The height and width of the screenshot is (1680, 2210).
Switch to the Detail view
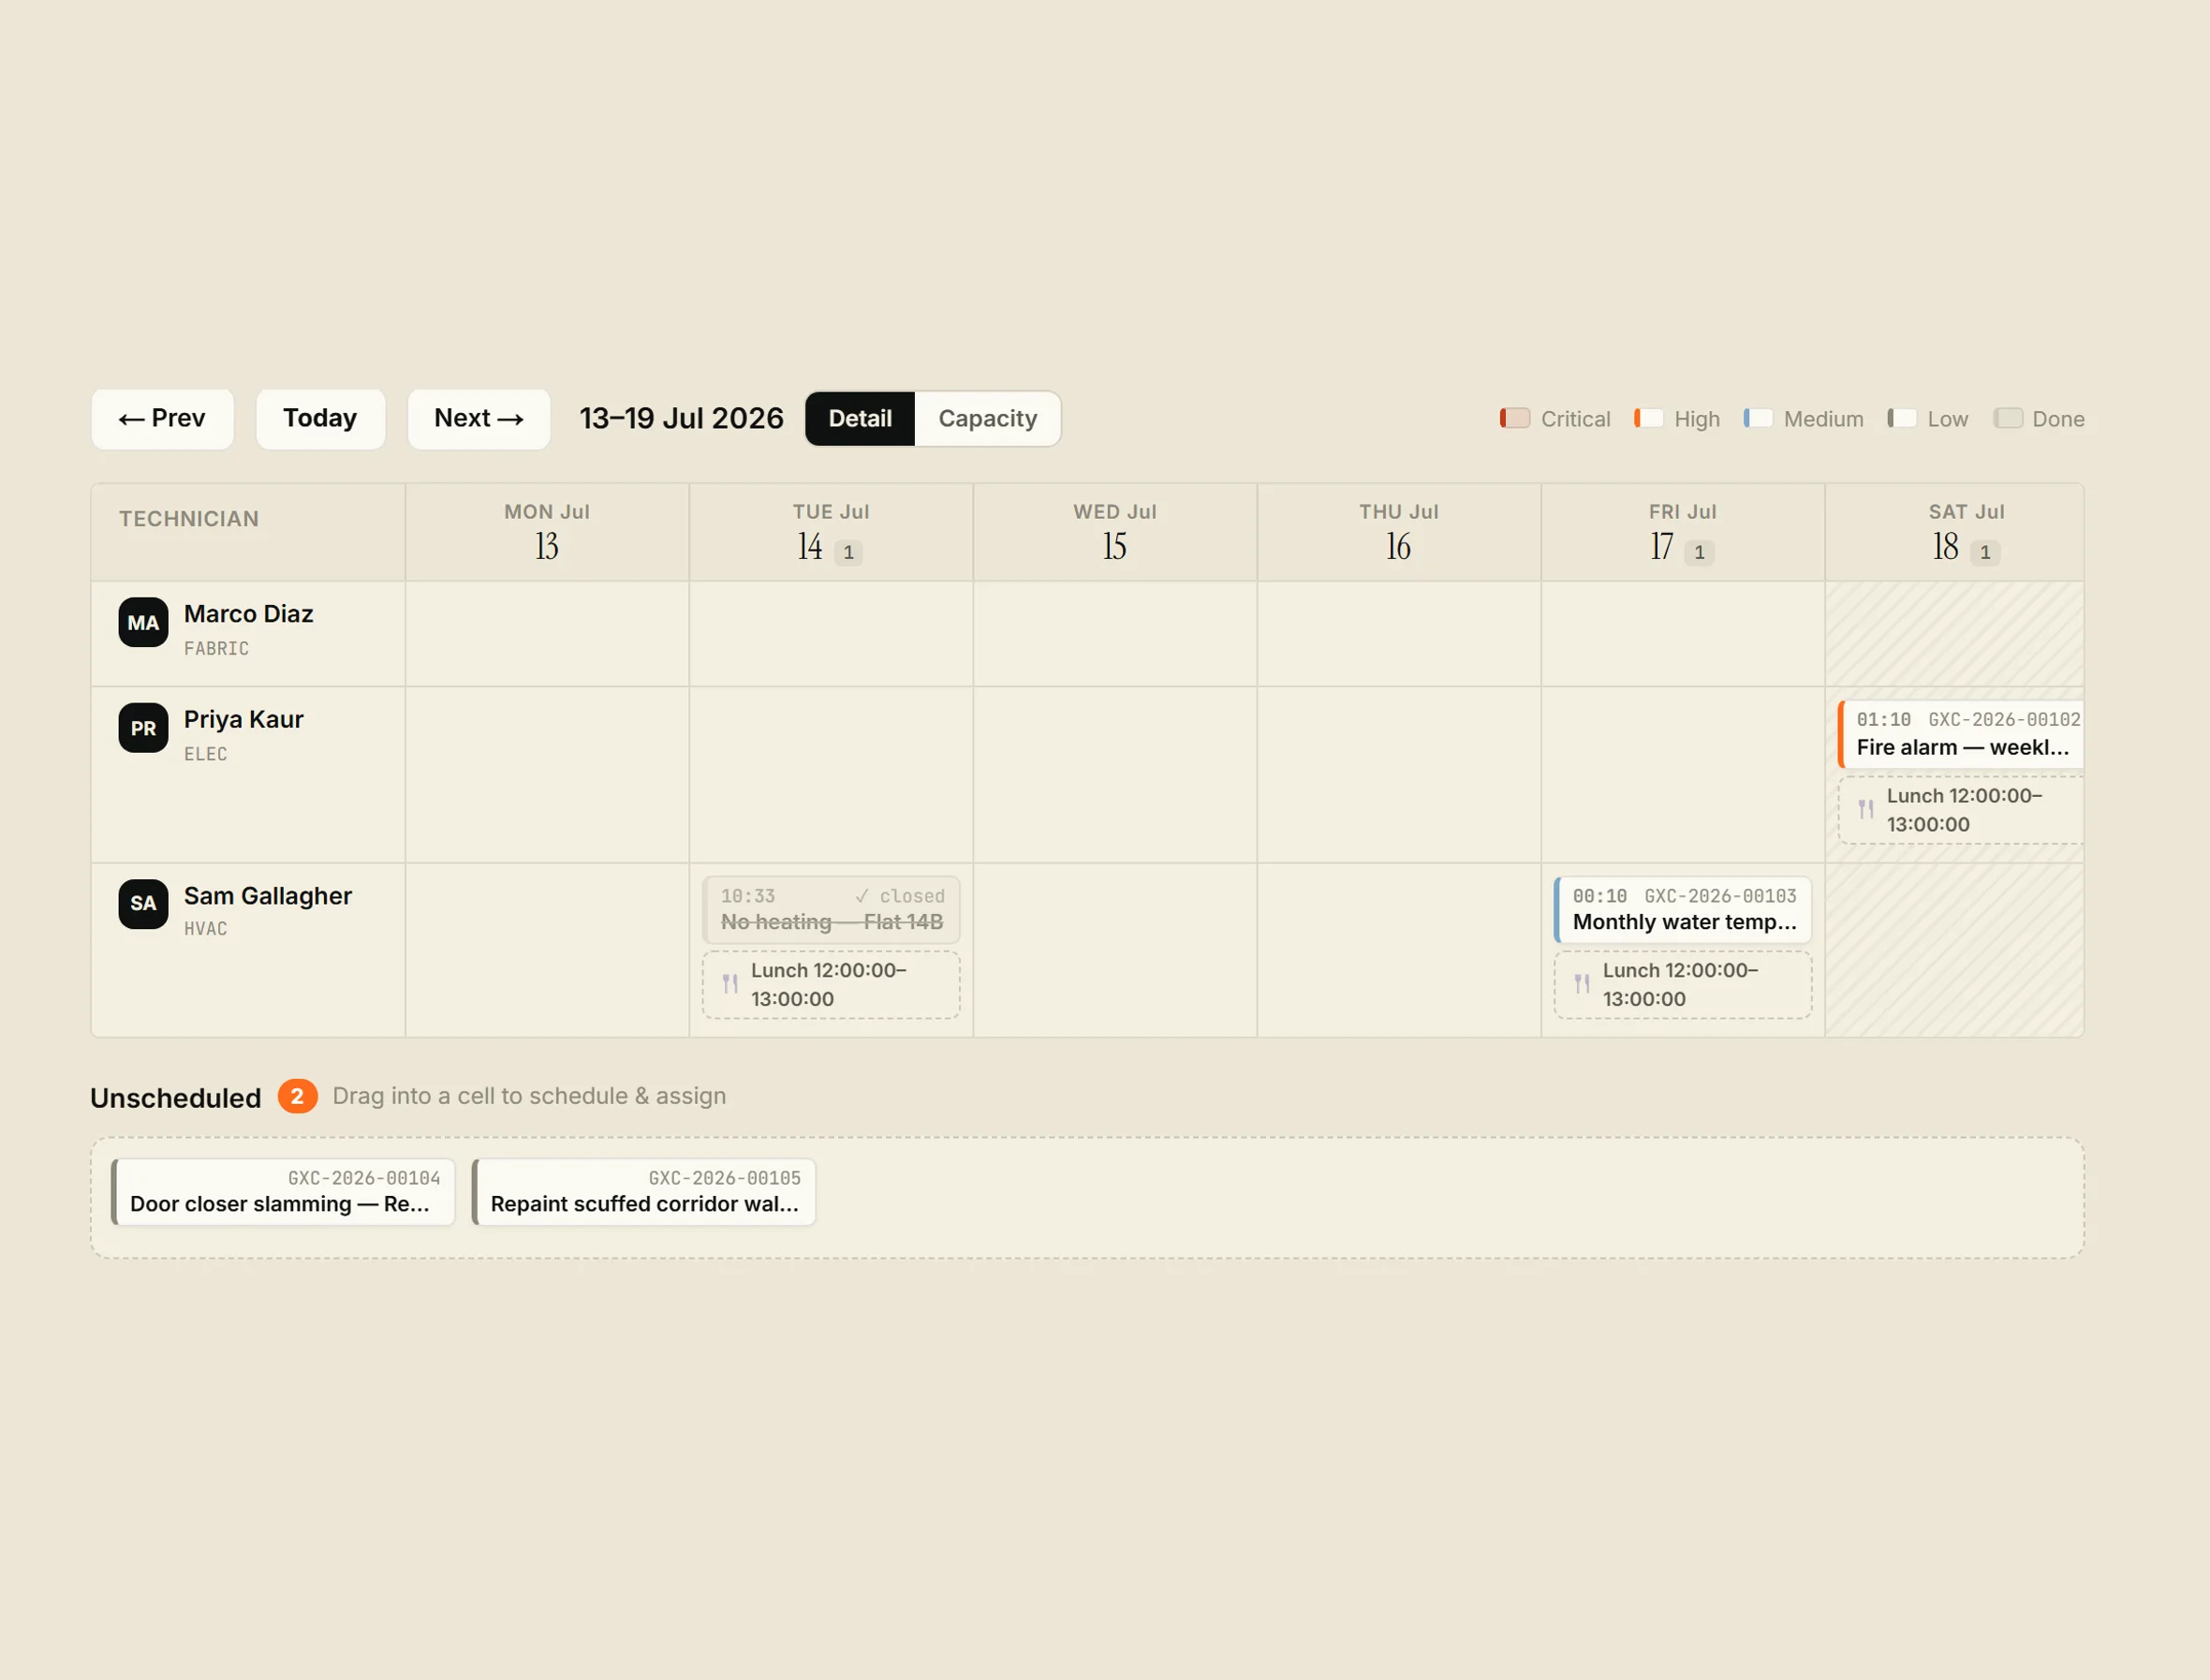(860, 418)
